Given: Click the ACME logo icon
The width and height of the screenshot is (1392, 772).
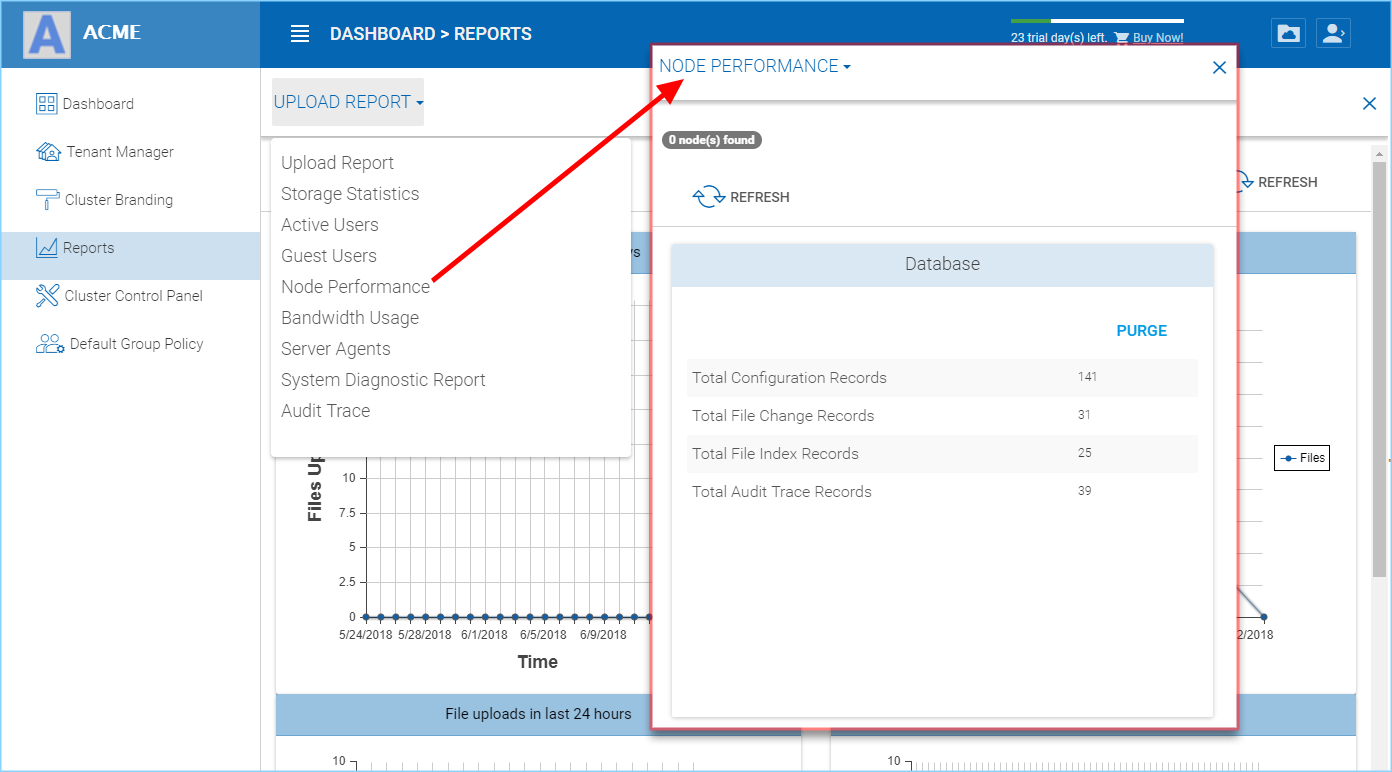Looking at the screenshot, I should [x=47, y=34].
